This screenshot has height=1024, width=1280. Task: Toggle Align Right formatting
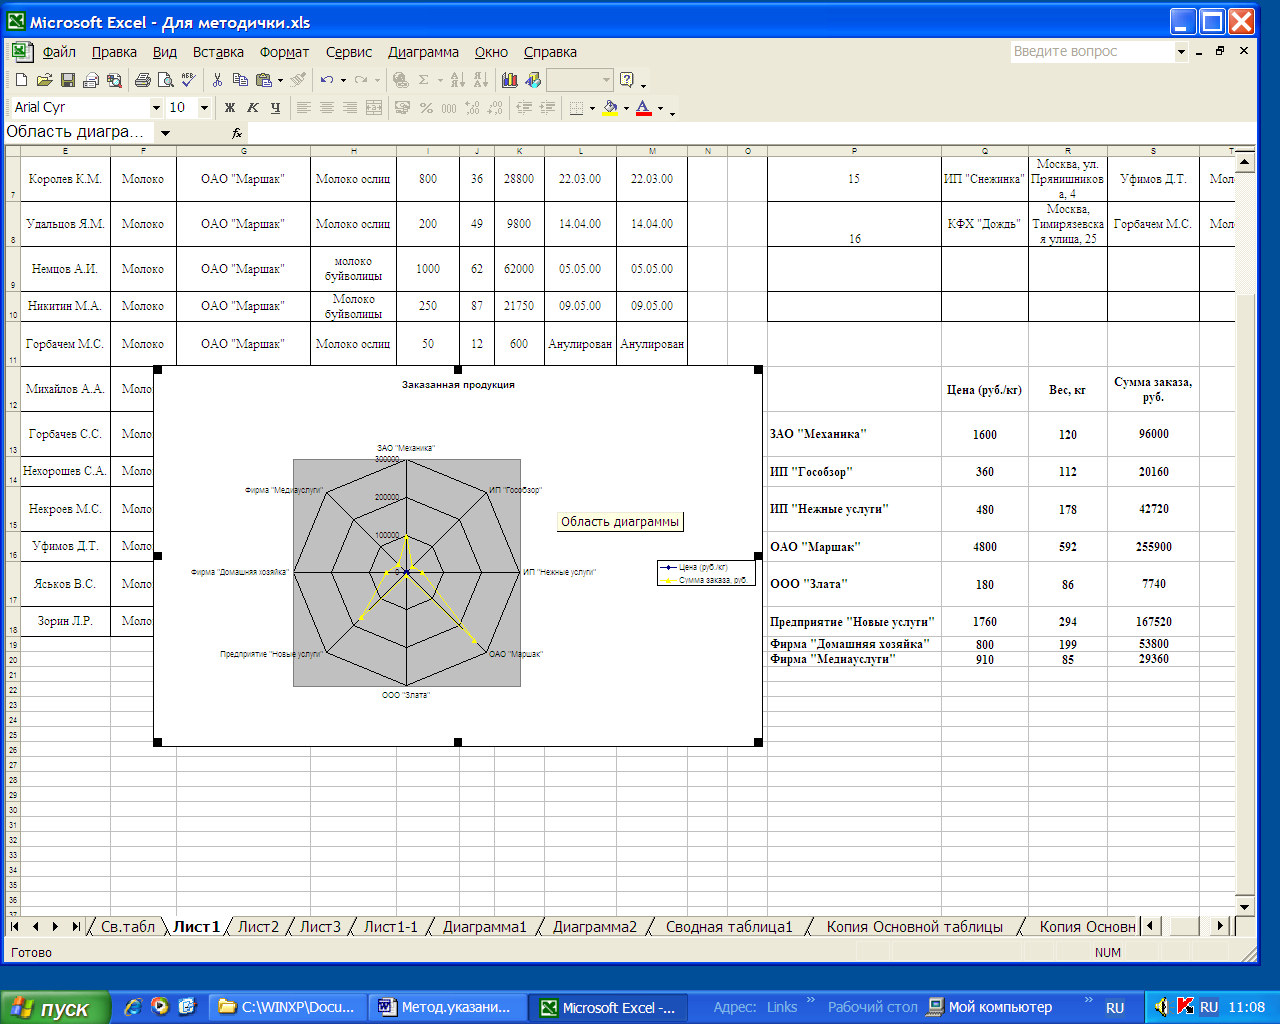(350, 107)
